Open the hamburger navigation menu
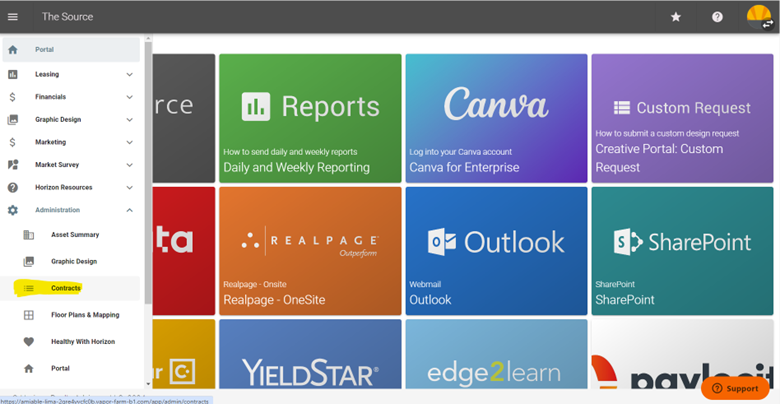Image resolution: width=780 pixels, height=404 pixels. 13,17
